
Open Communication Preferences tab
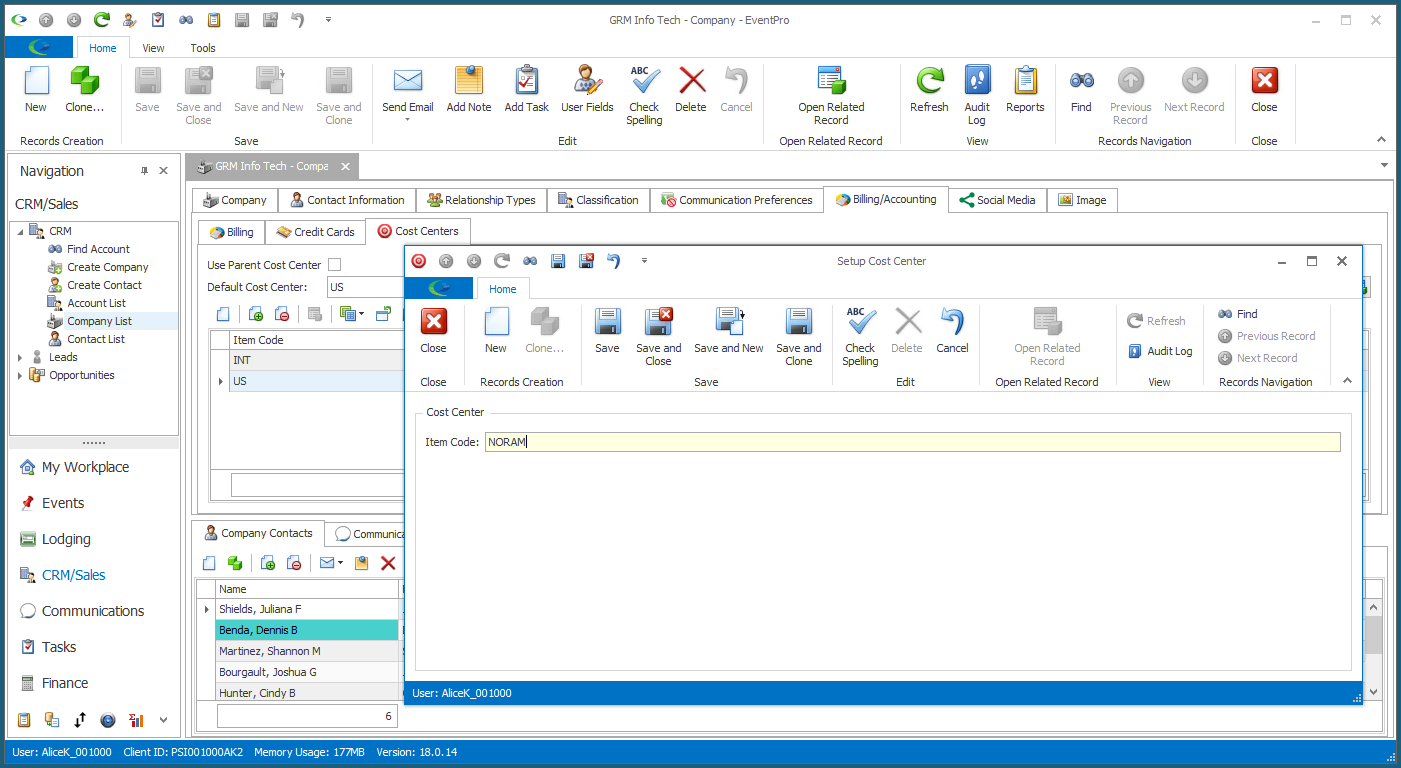point(737,200)
